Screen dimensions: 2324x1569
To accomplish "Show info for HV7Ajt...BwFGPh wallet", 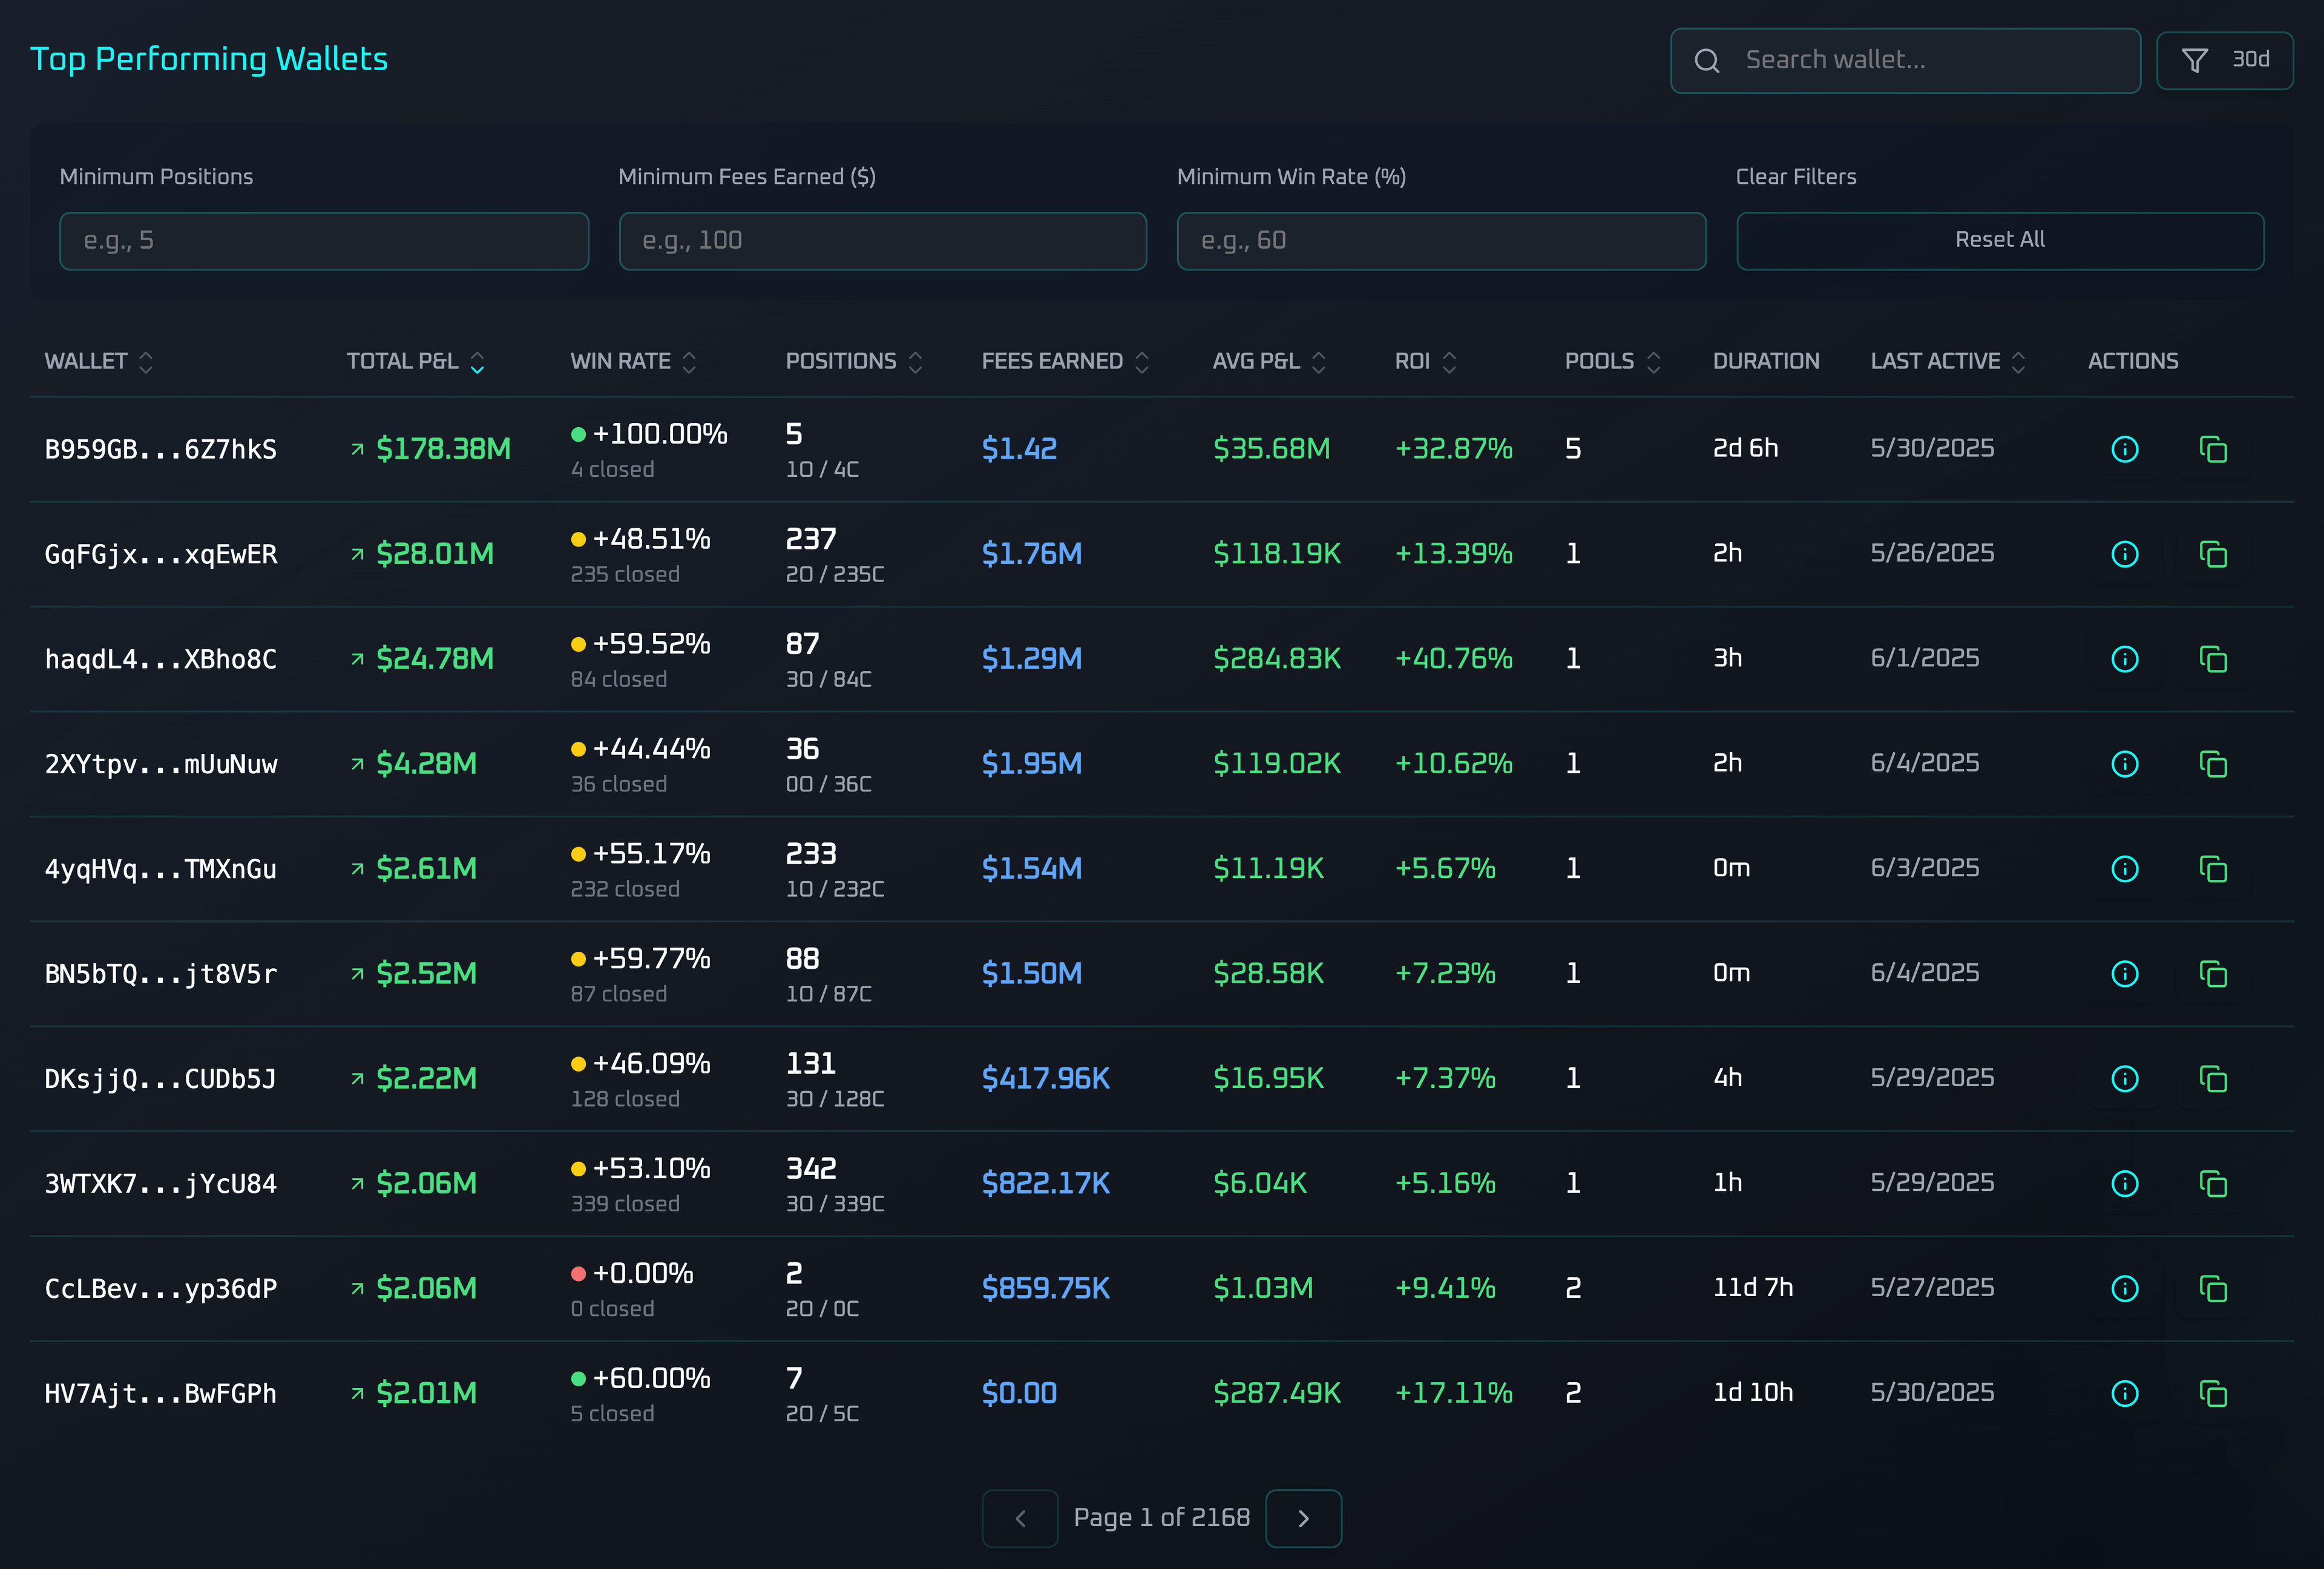I will (2124, 1393).
